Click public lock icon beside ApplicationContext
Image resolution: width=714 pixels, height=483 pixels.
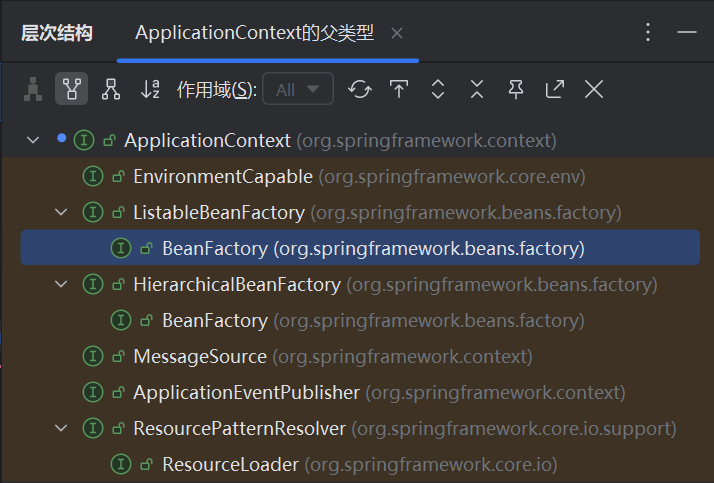click(x=109, y=141)
